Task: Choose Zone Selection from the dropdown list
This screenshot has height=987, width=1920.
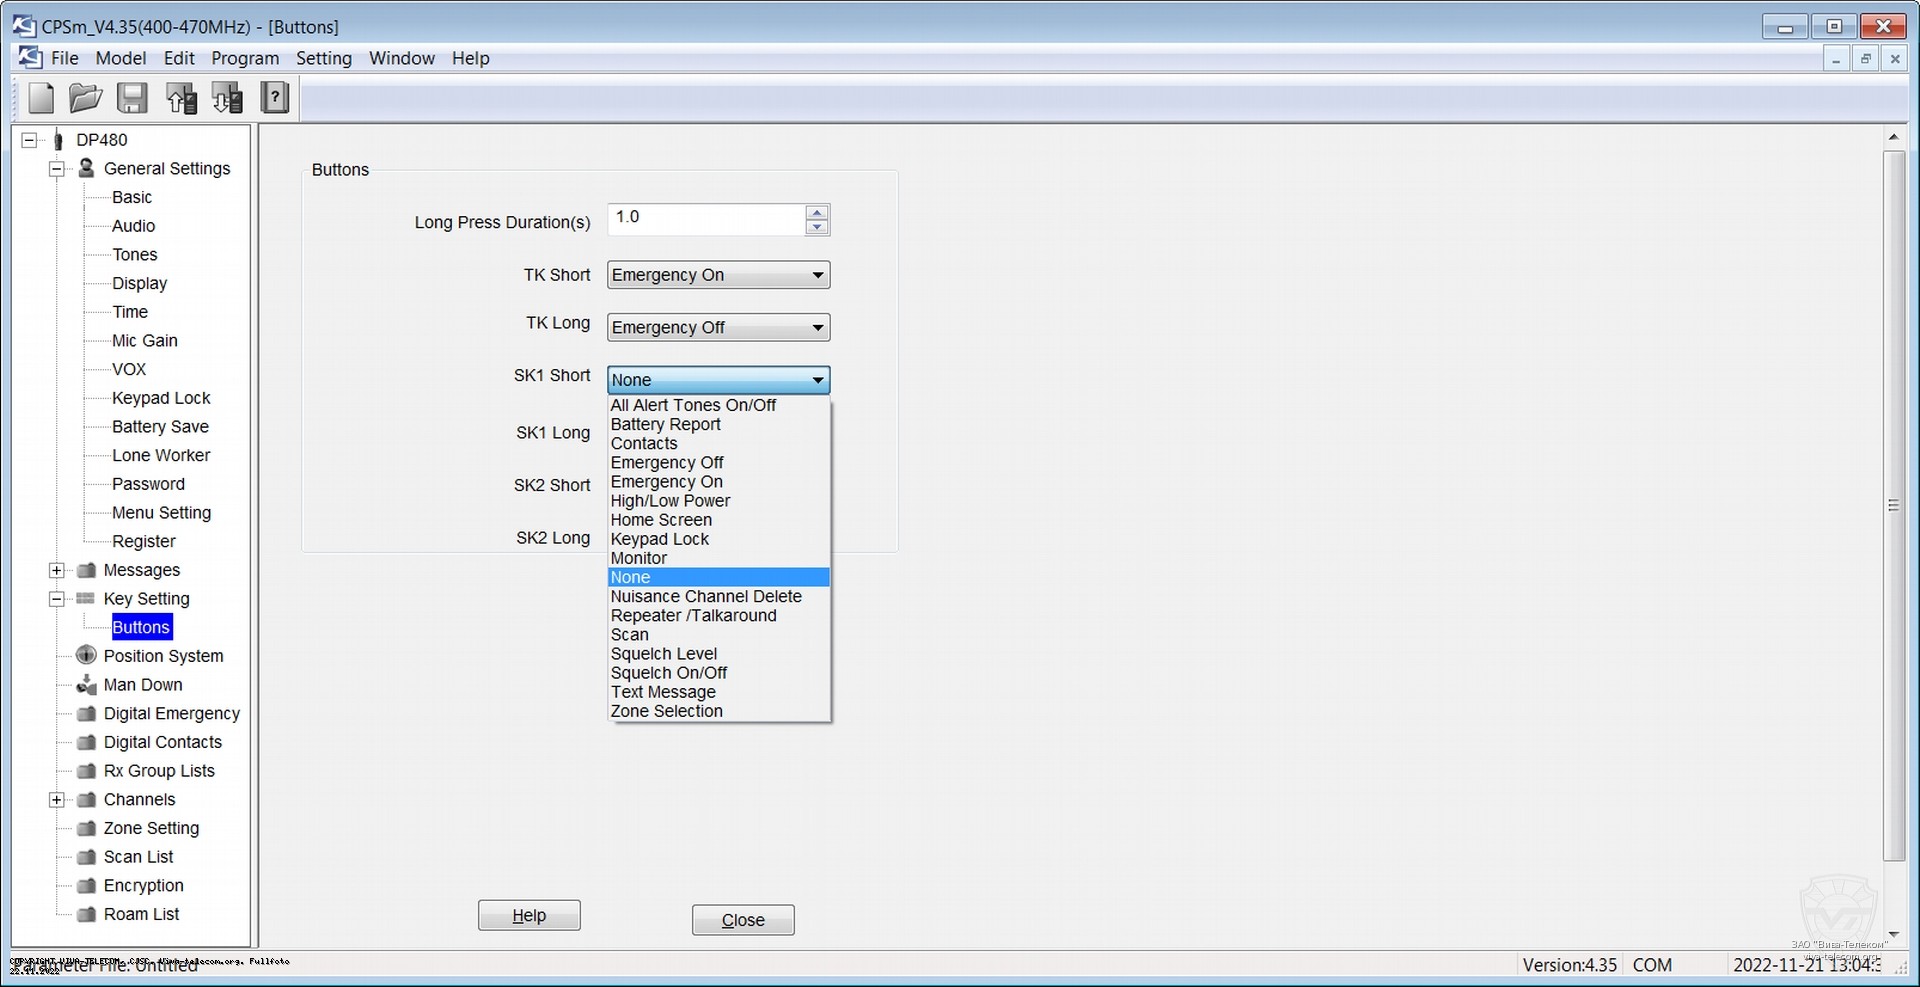Action: pyautogui.click(x=667, y=711)
